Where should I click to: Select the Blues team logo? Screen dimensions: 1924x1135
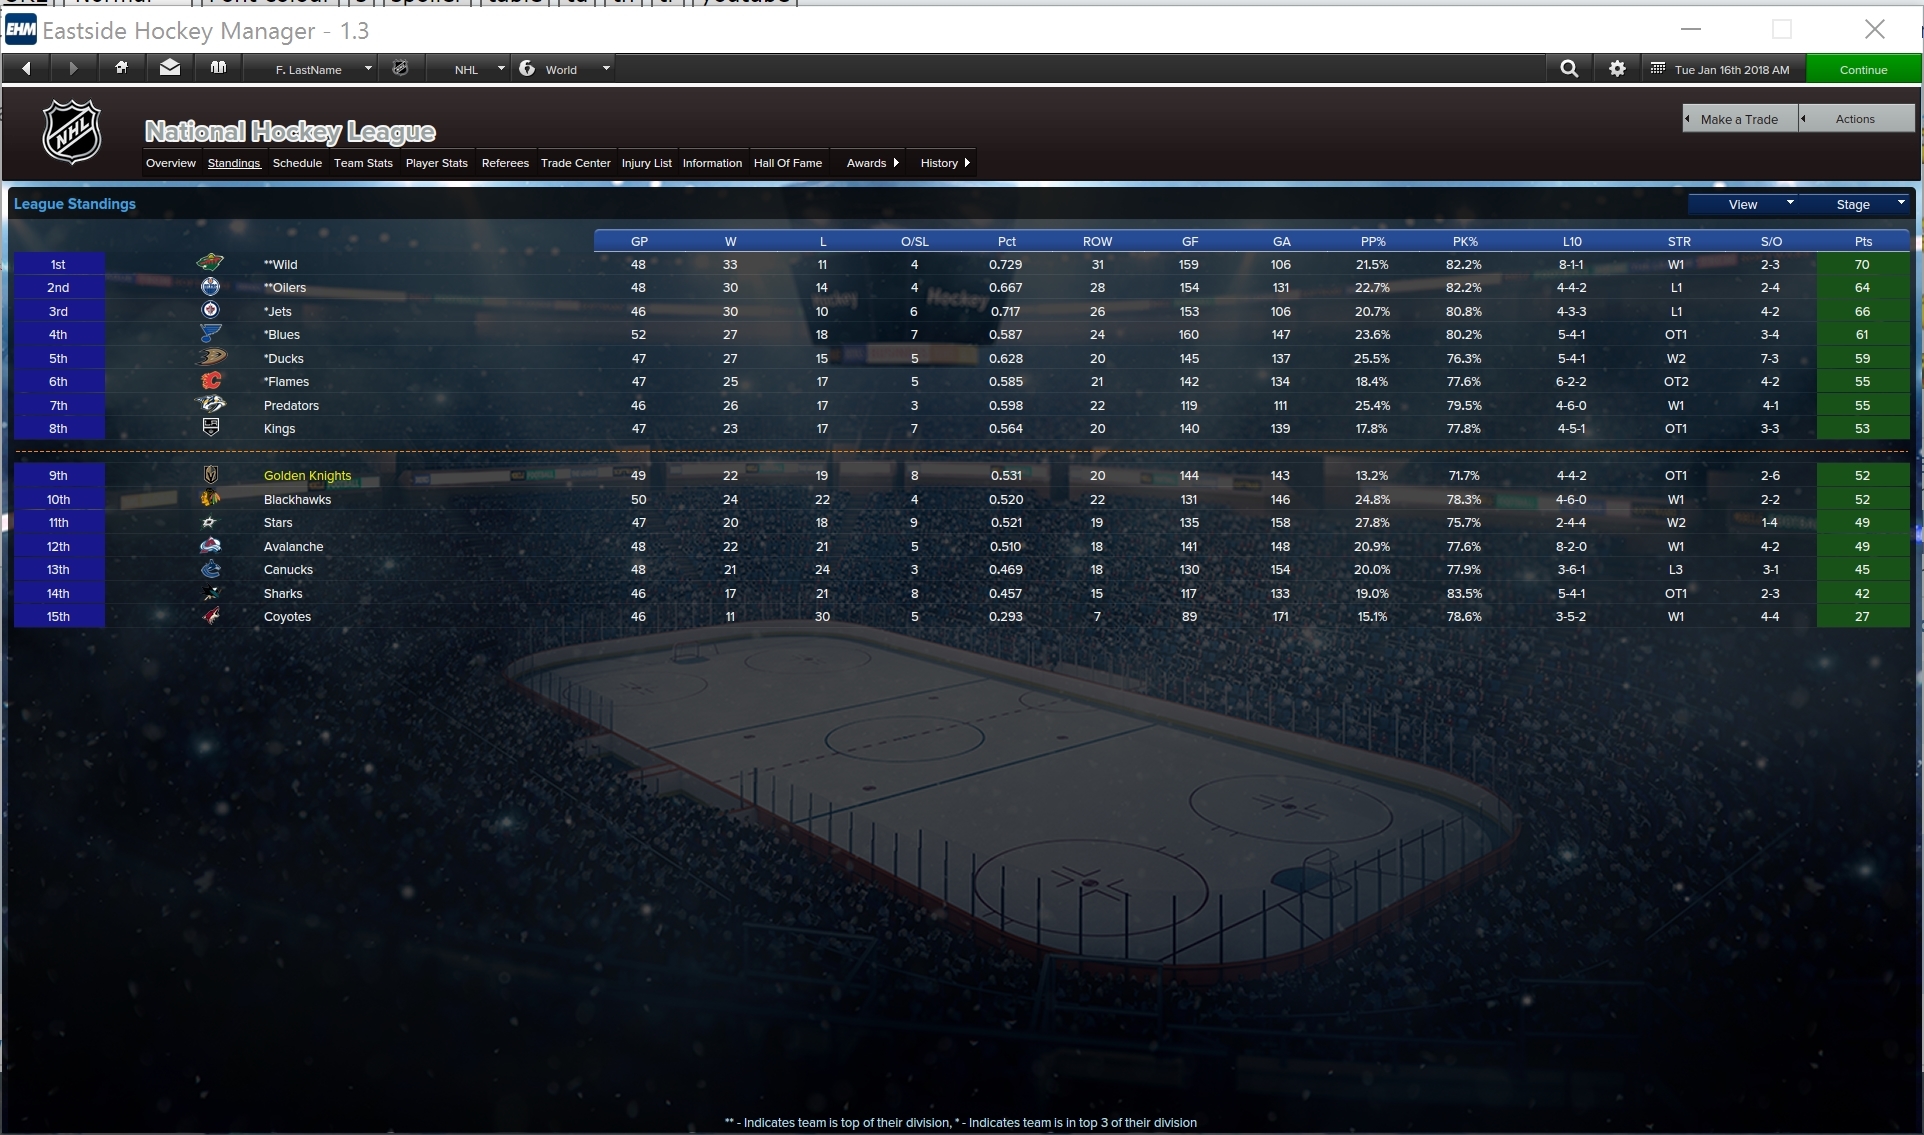210,334
